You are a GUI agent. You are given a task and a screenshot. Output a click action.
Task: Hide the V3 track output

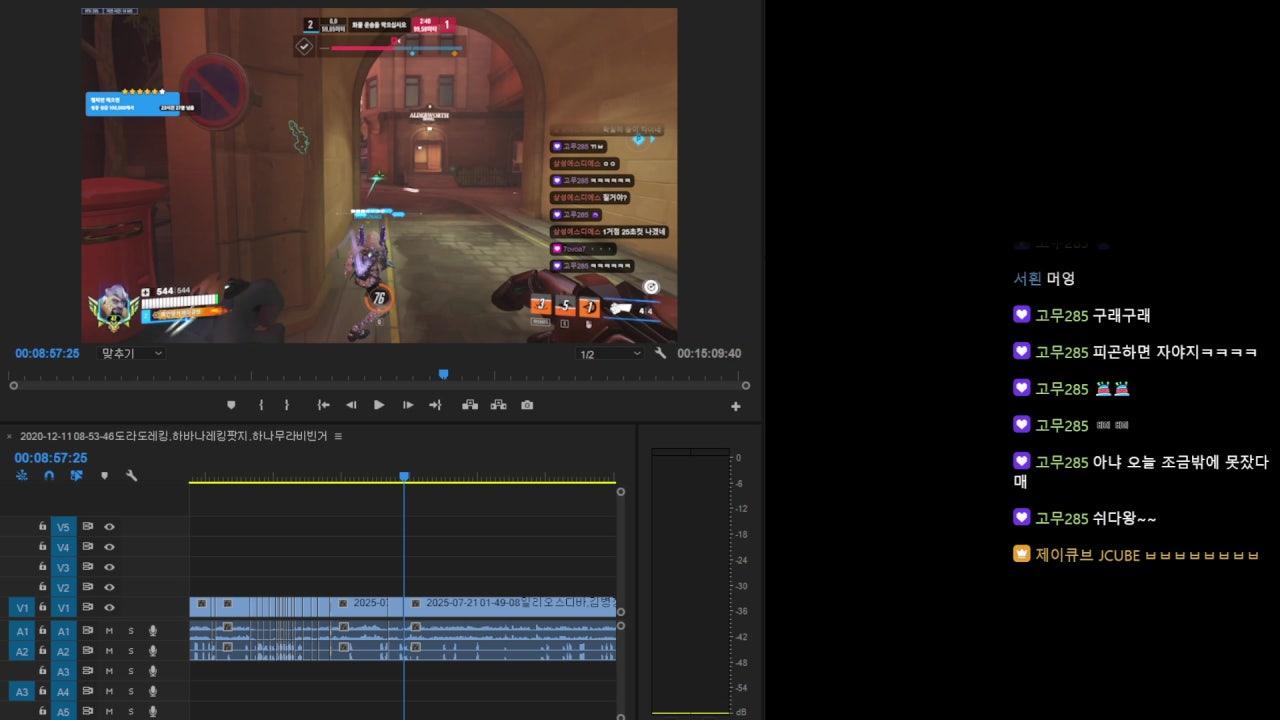(109, 567)
